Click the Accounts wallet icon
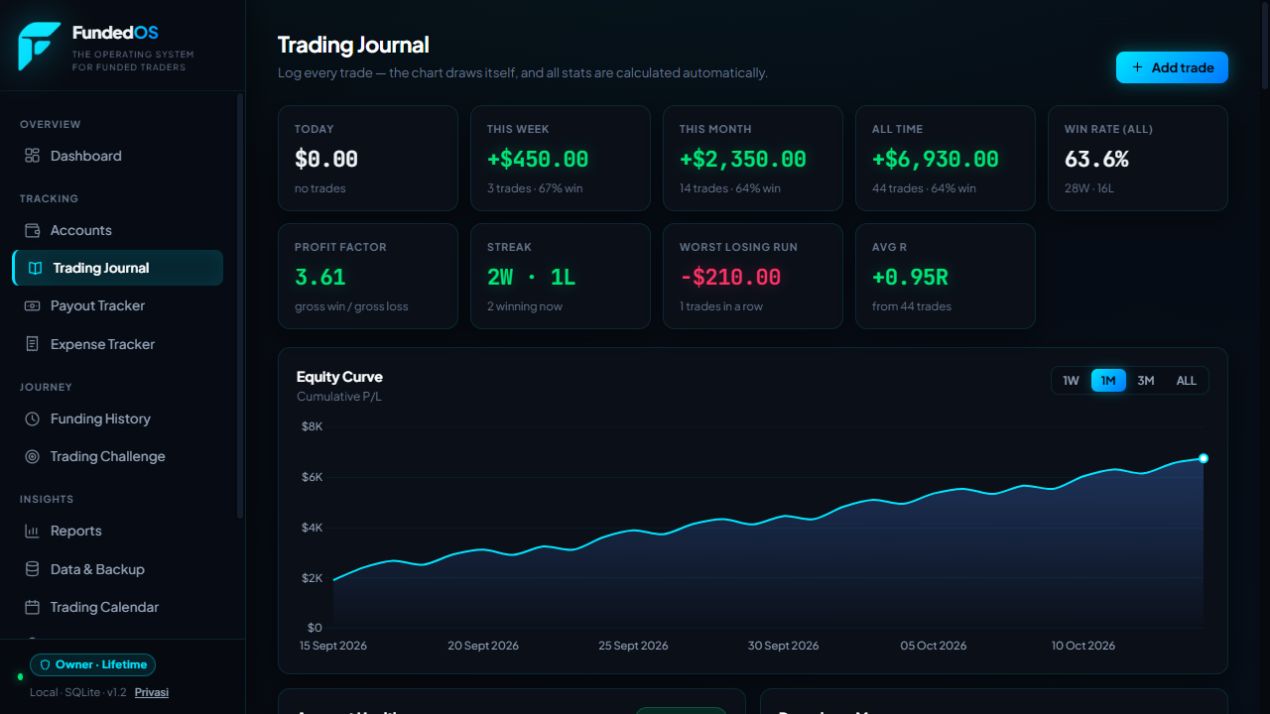This screenshot has width=1270, height=714. click(x=32, y=230)
